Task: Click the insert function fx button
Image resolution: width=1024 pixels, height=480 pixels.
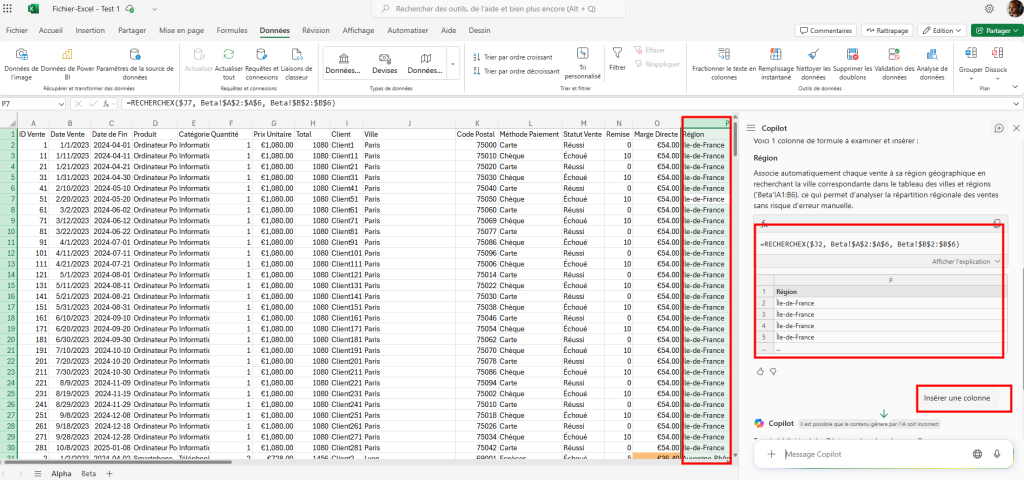Action: click(106, 103)
